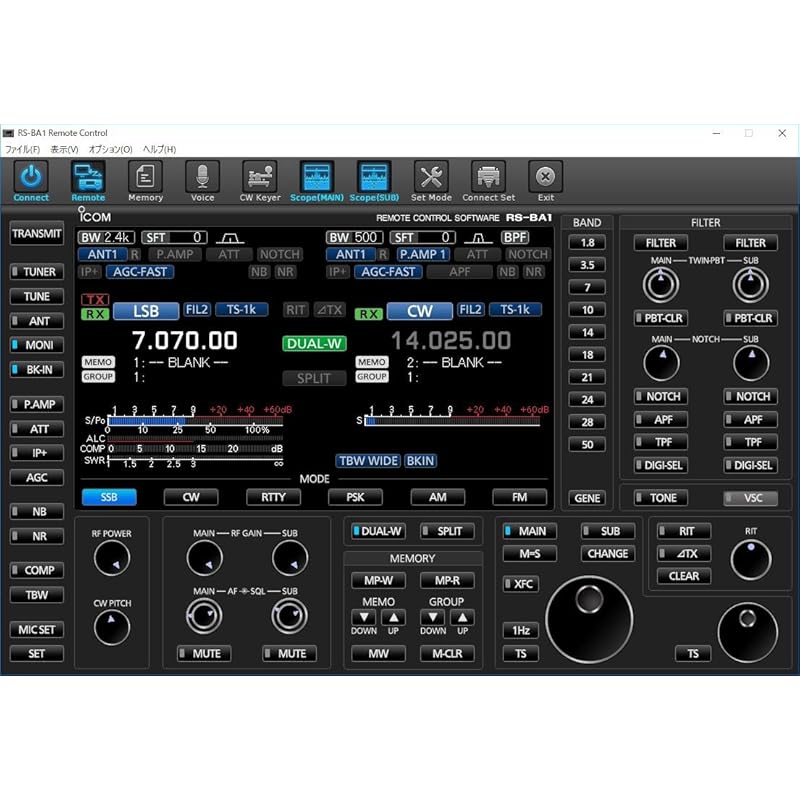Image resolution: width=800 pixels, height=800 pixels.
Task: Click the M-CLR button
Action: tap(447, 654)
